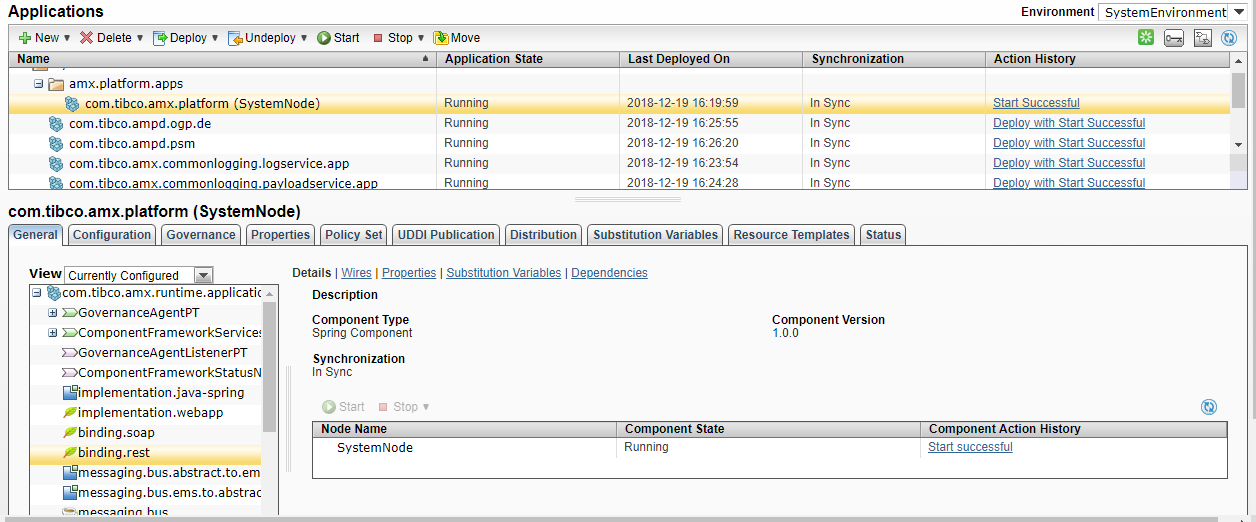This screenshot has width=1256, height=522.
Task: Open the Resource Templates tab
Action: click(x=791, y=235)
